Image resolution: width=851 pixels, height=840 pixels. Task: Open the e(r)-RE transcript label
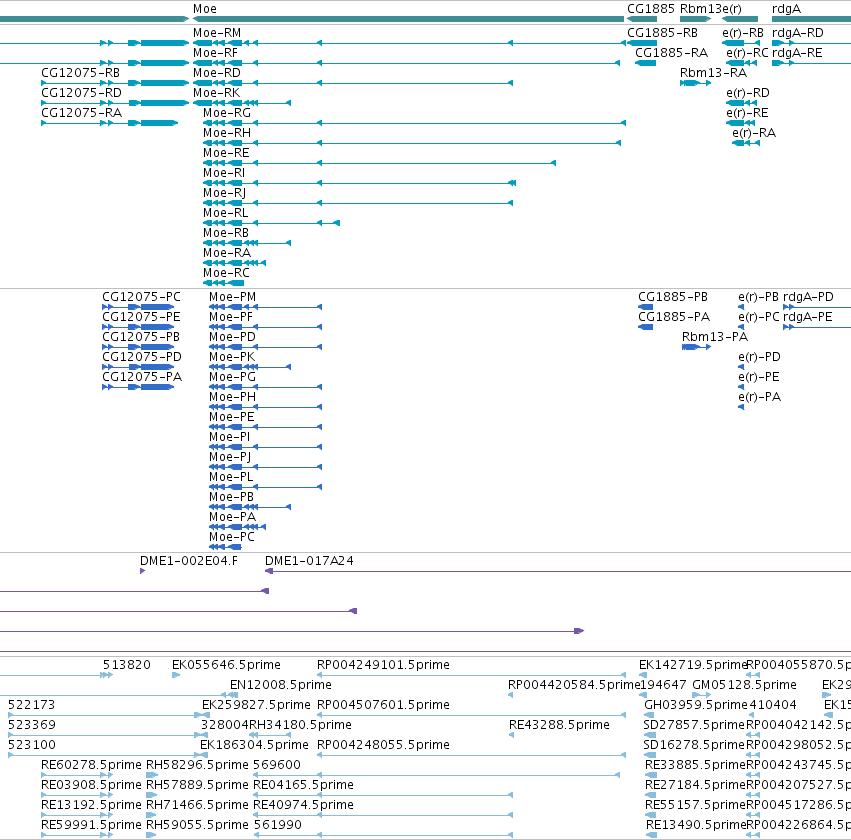(747, 113)
